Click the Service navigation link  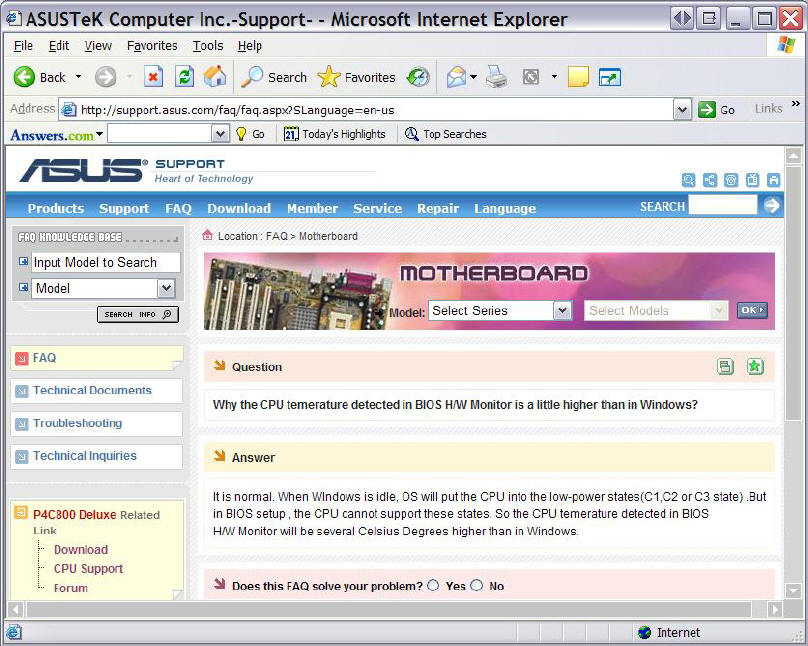[x=377, y=208]
